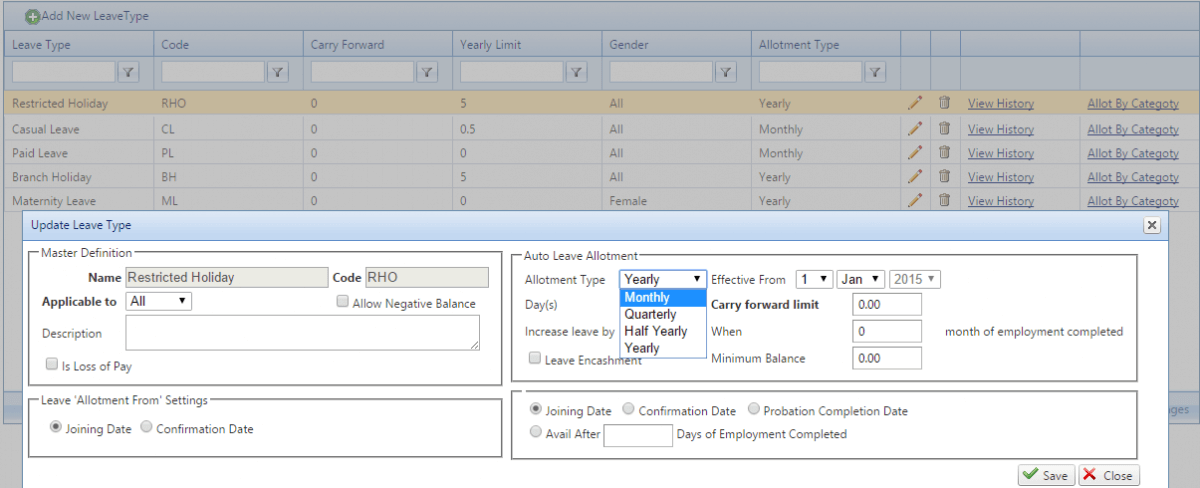Delete Maternity Leave row with trash icon
The width and height of the screenshot is (1200, 488).
tap(944, 200)
